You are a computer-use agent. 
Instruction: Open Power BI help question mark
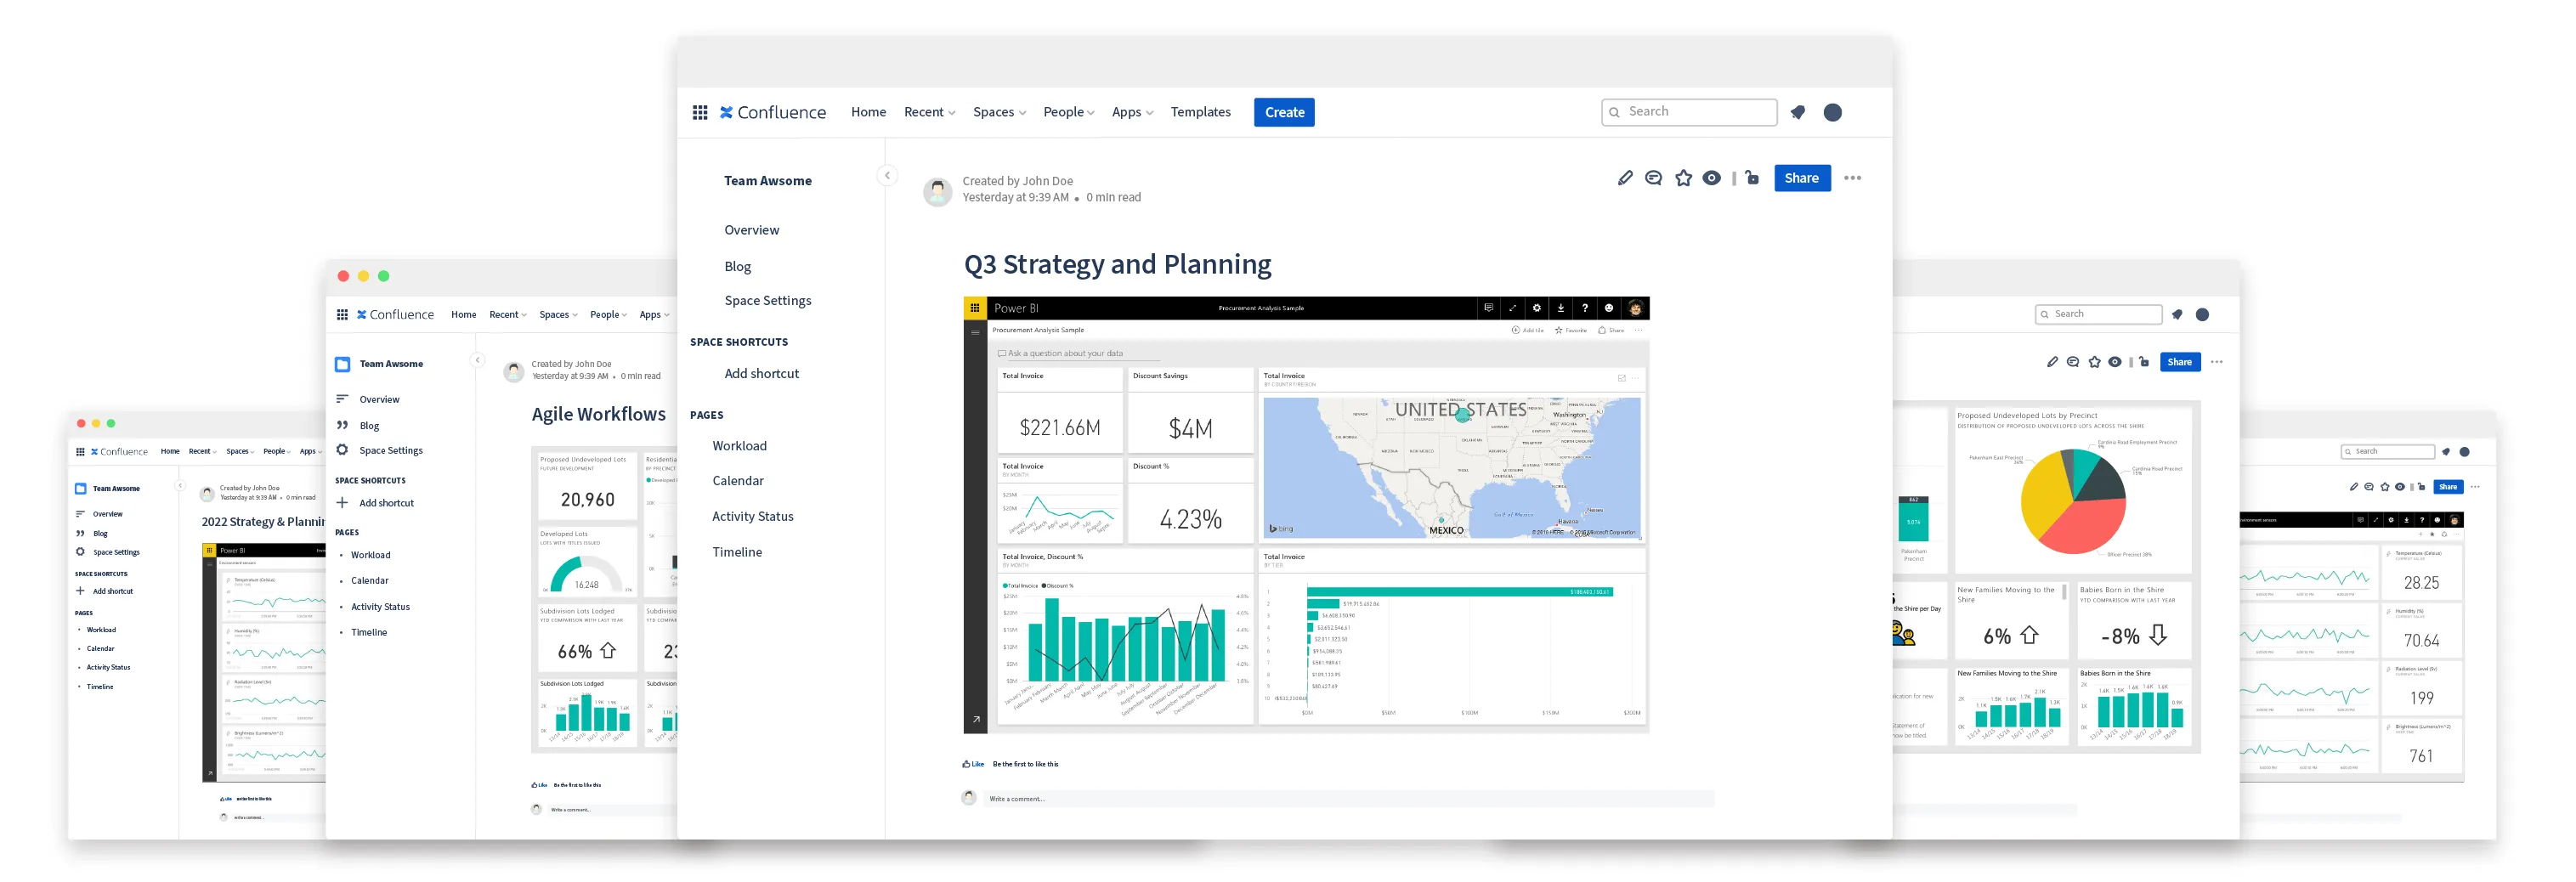point(1584,308)
